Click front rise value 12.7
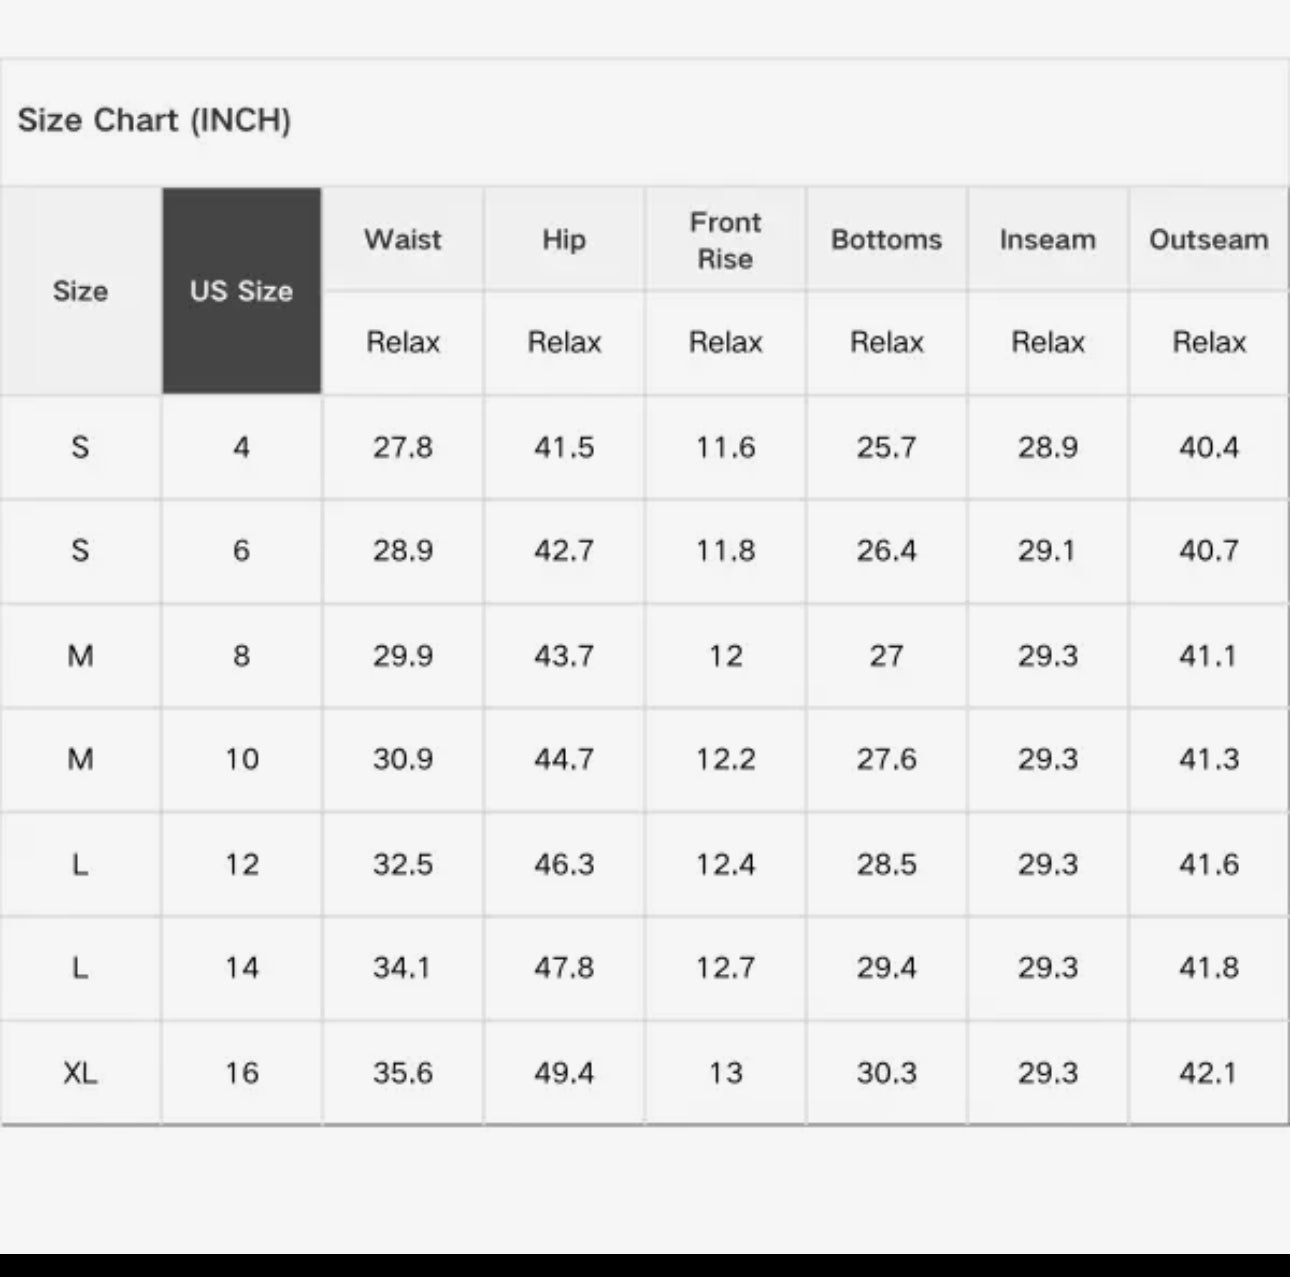 [x=725, y=968]
